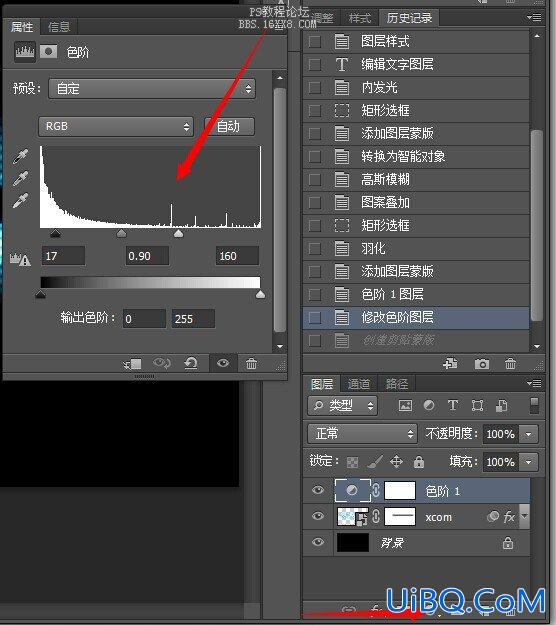
Task: Clip adjustment to layer below icon
Action: (x=133, y=364)
